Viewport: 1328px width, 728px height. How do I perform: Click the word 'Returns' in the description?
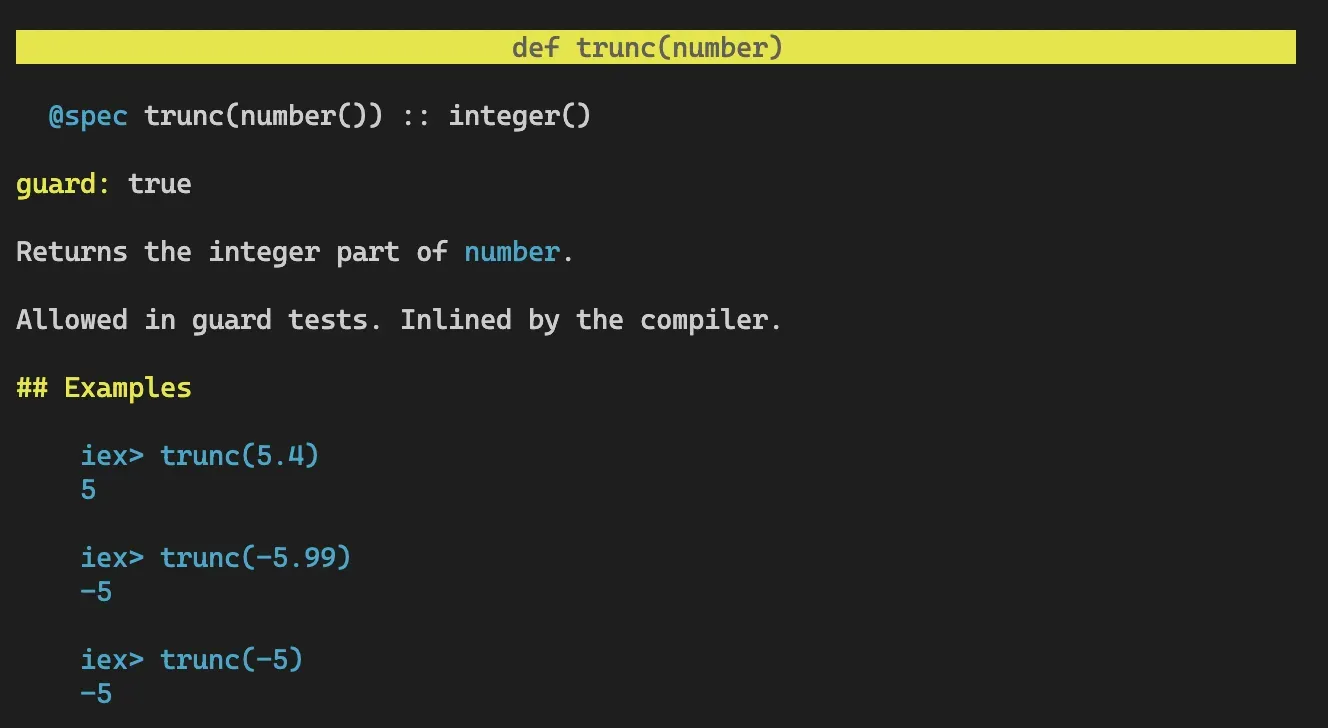click(x=72, y=251)
